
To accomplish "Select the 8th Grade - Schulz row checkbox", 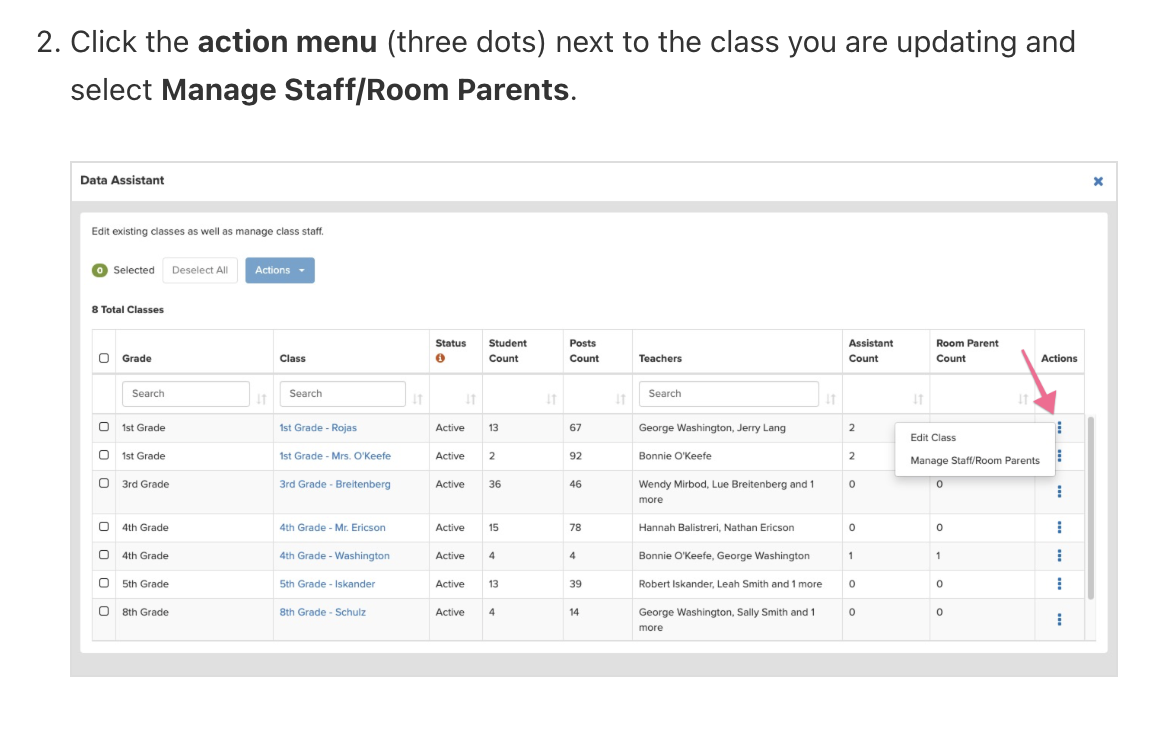I will pyautogui.click(x=104, y=612).
